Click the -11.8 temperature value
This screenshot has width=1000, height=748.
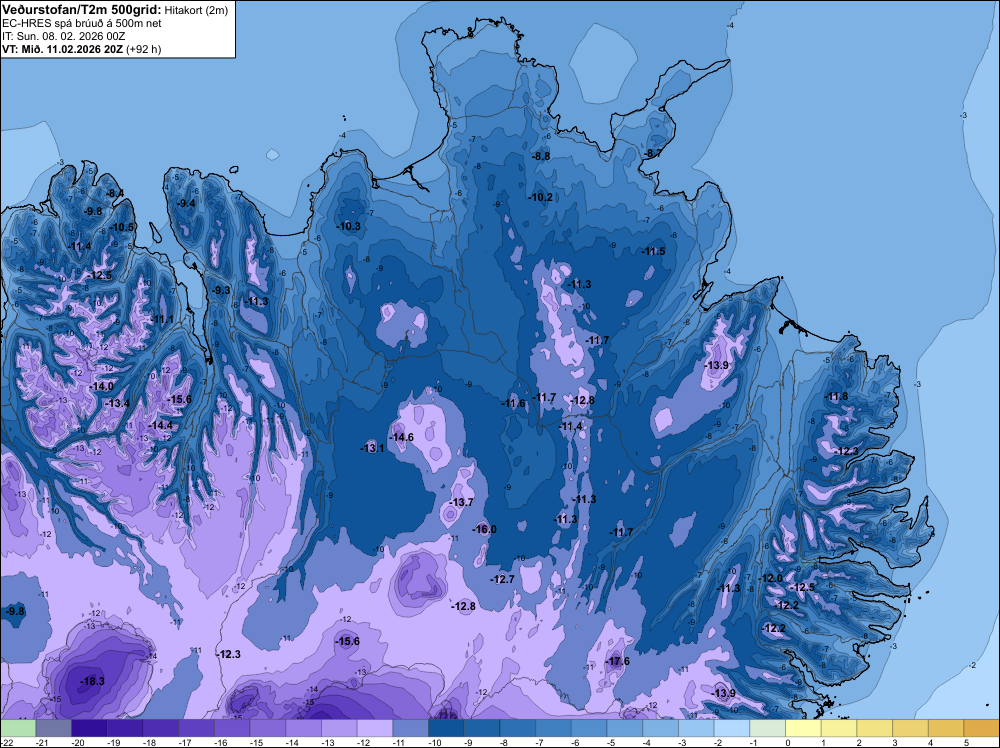[x=837, y=397]
